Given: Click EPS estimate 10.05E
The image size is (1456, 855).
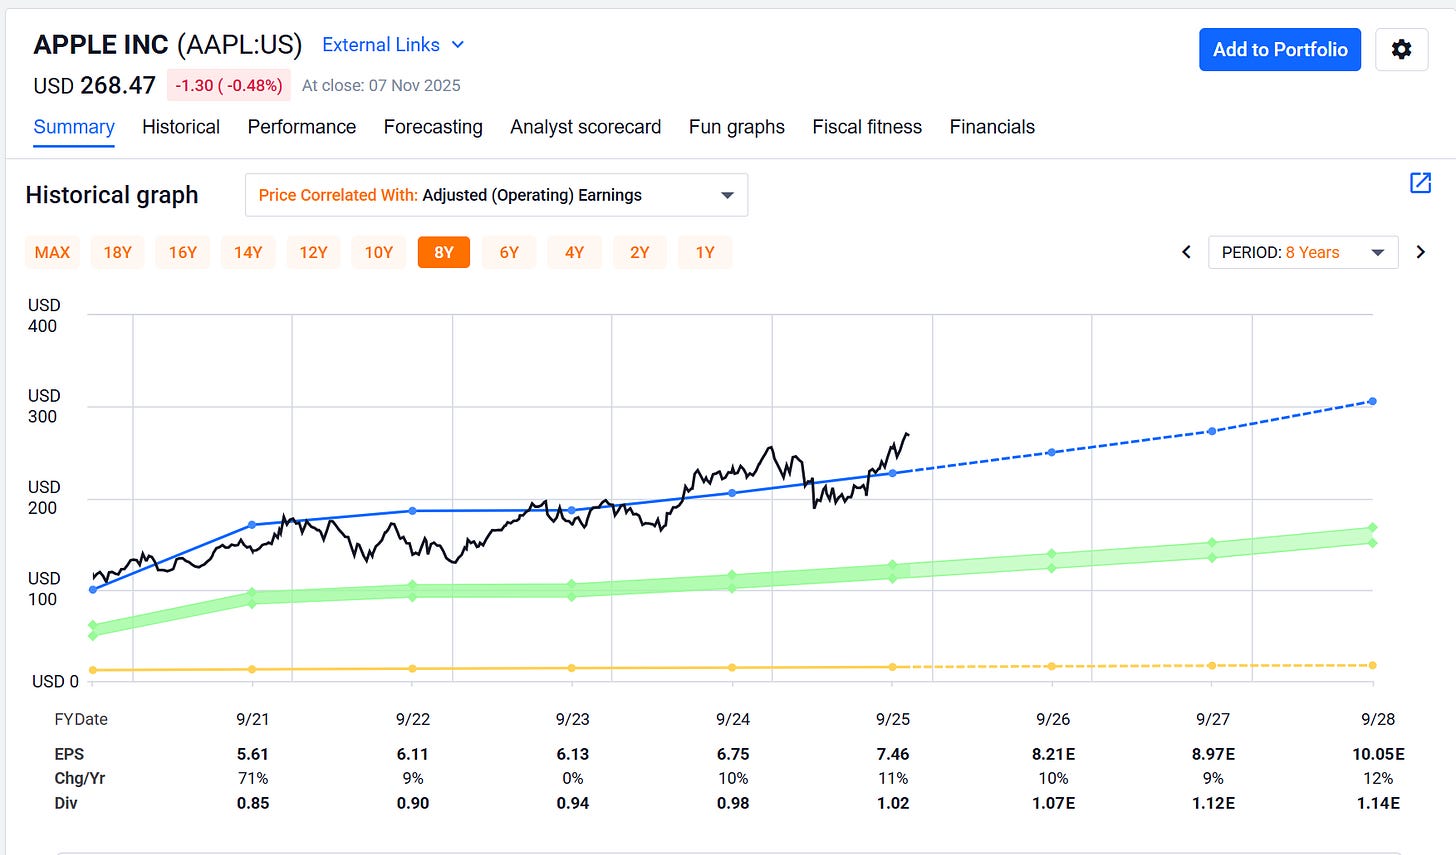Looking at the screenshot, I should point(1378,754).
